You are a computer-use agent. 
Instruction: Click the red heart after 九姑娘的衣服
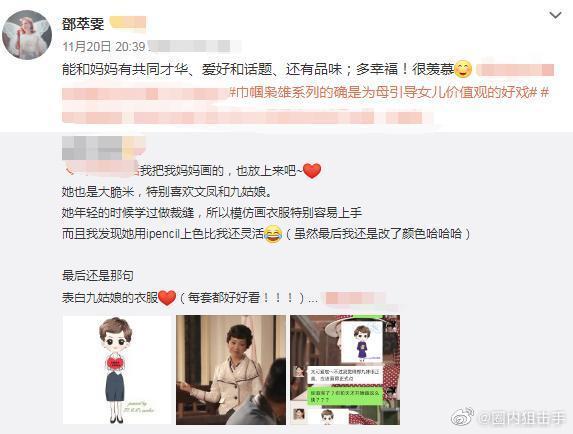click(167, 298)
